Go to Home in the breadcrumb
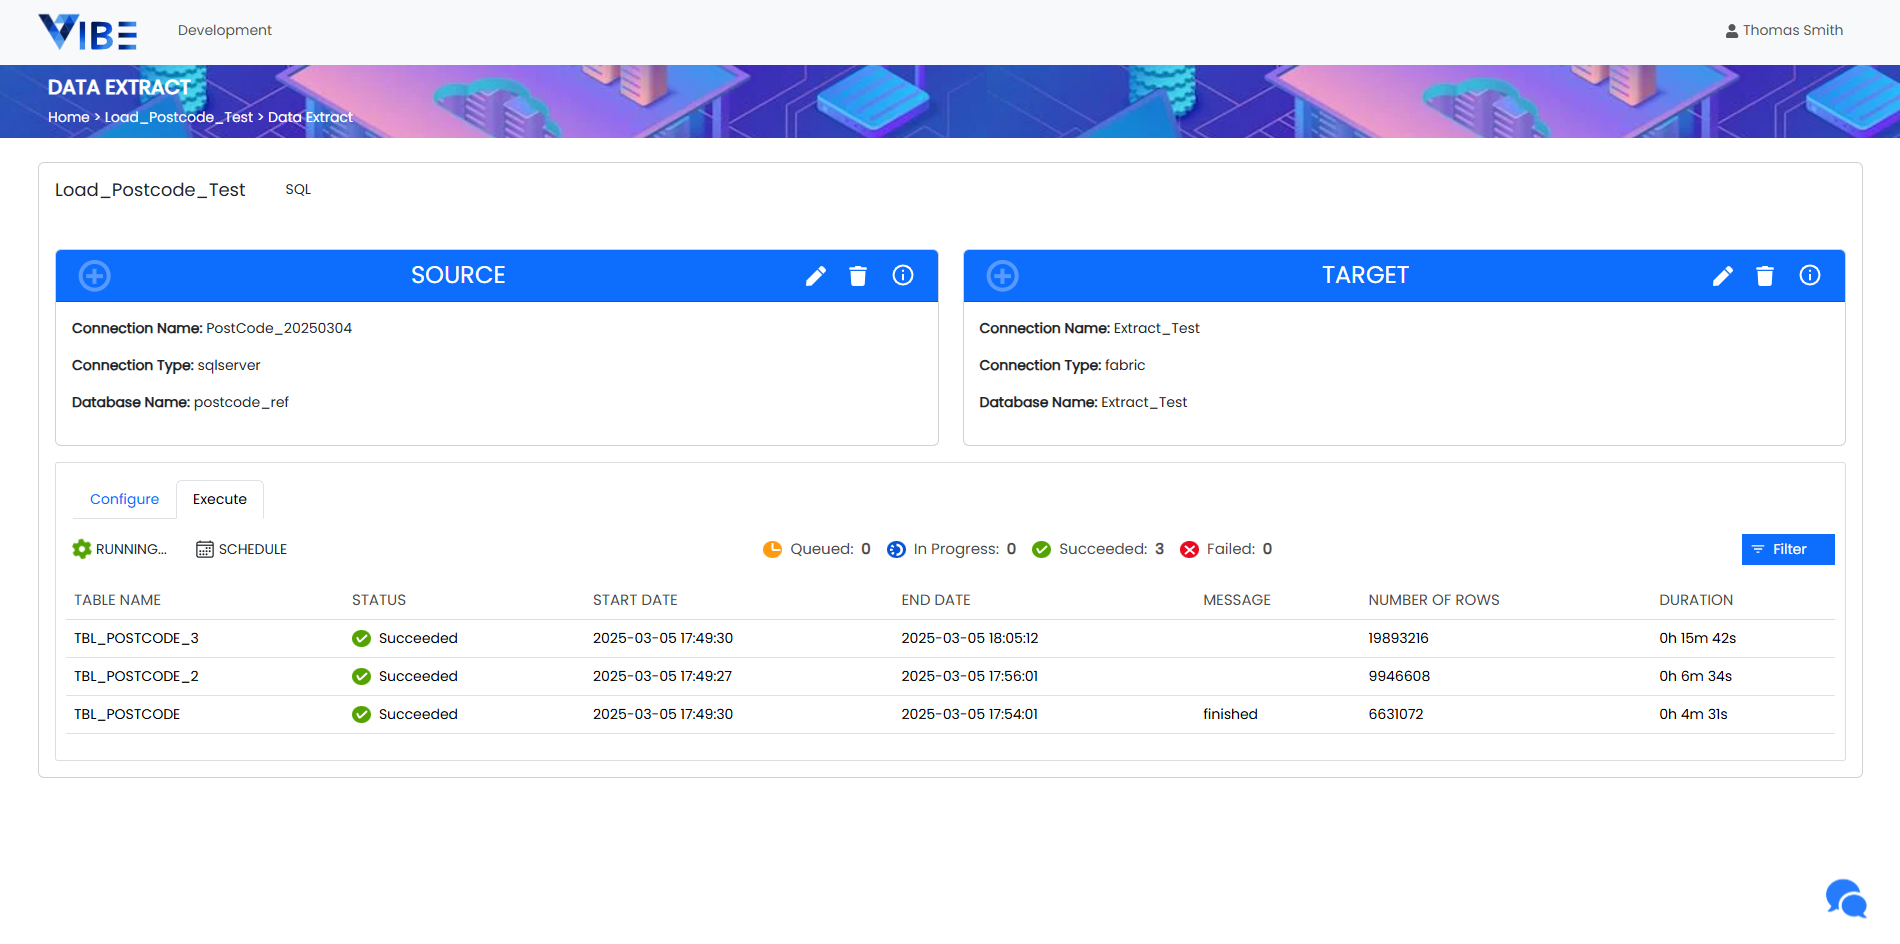This screenshot has height=944, width=1900. (68, 117)
